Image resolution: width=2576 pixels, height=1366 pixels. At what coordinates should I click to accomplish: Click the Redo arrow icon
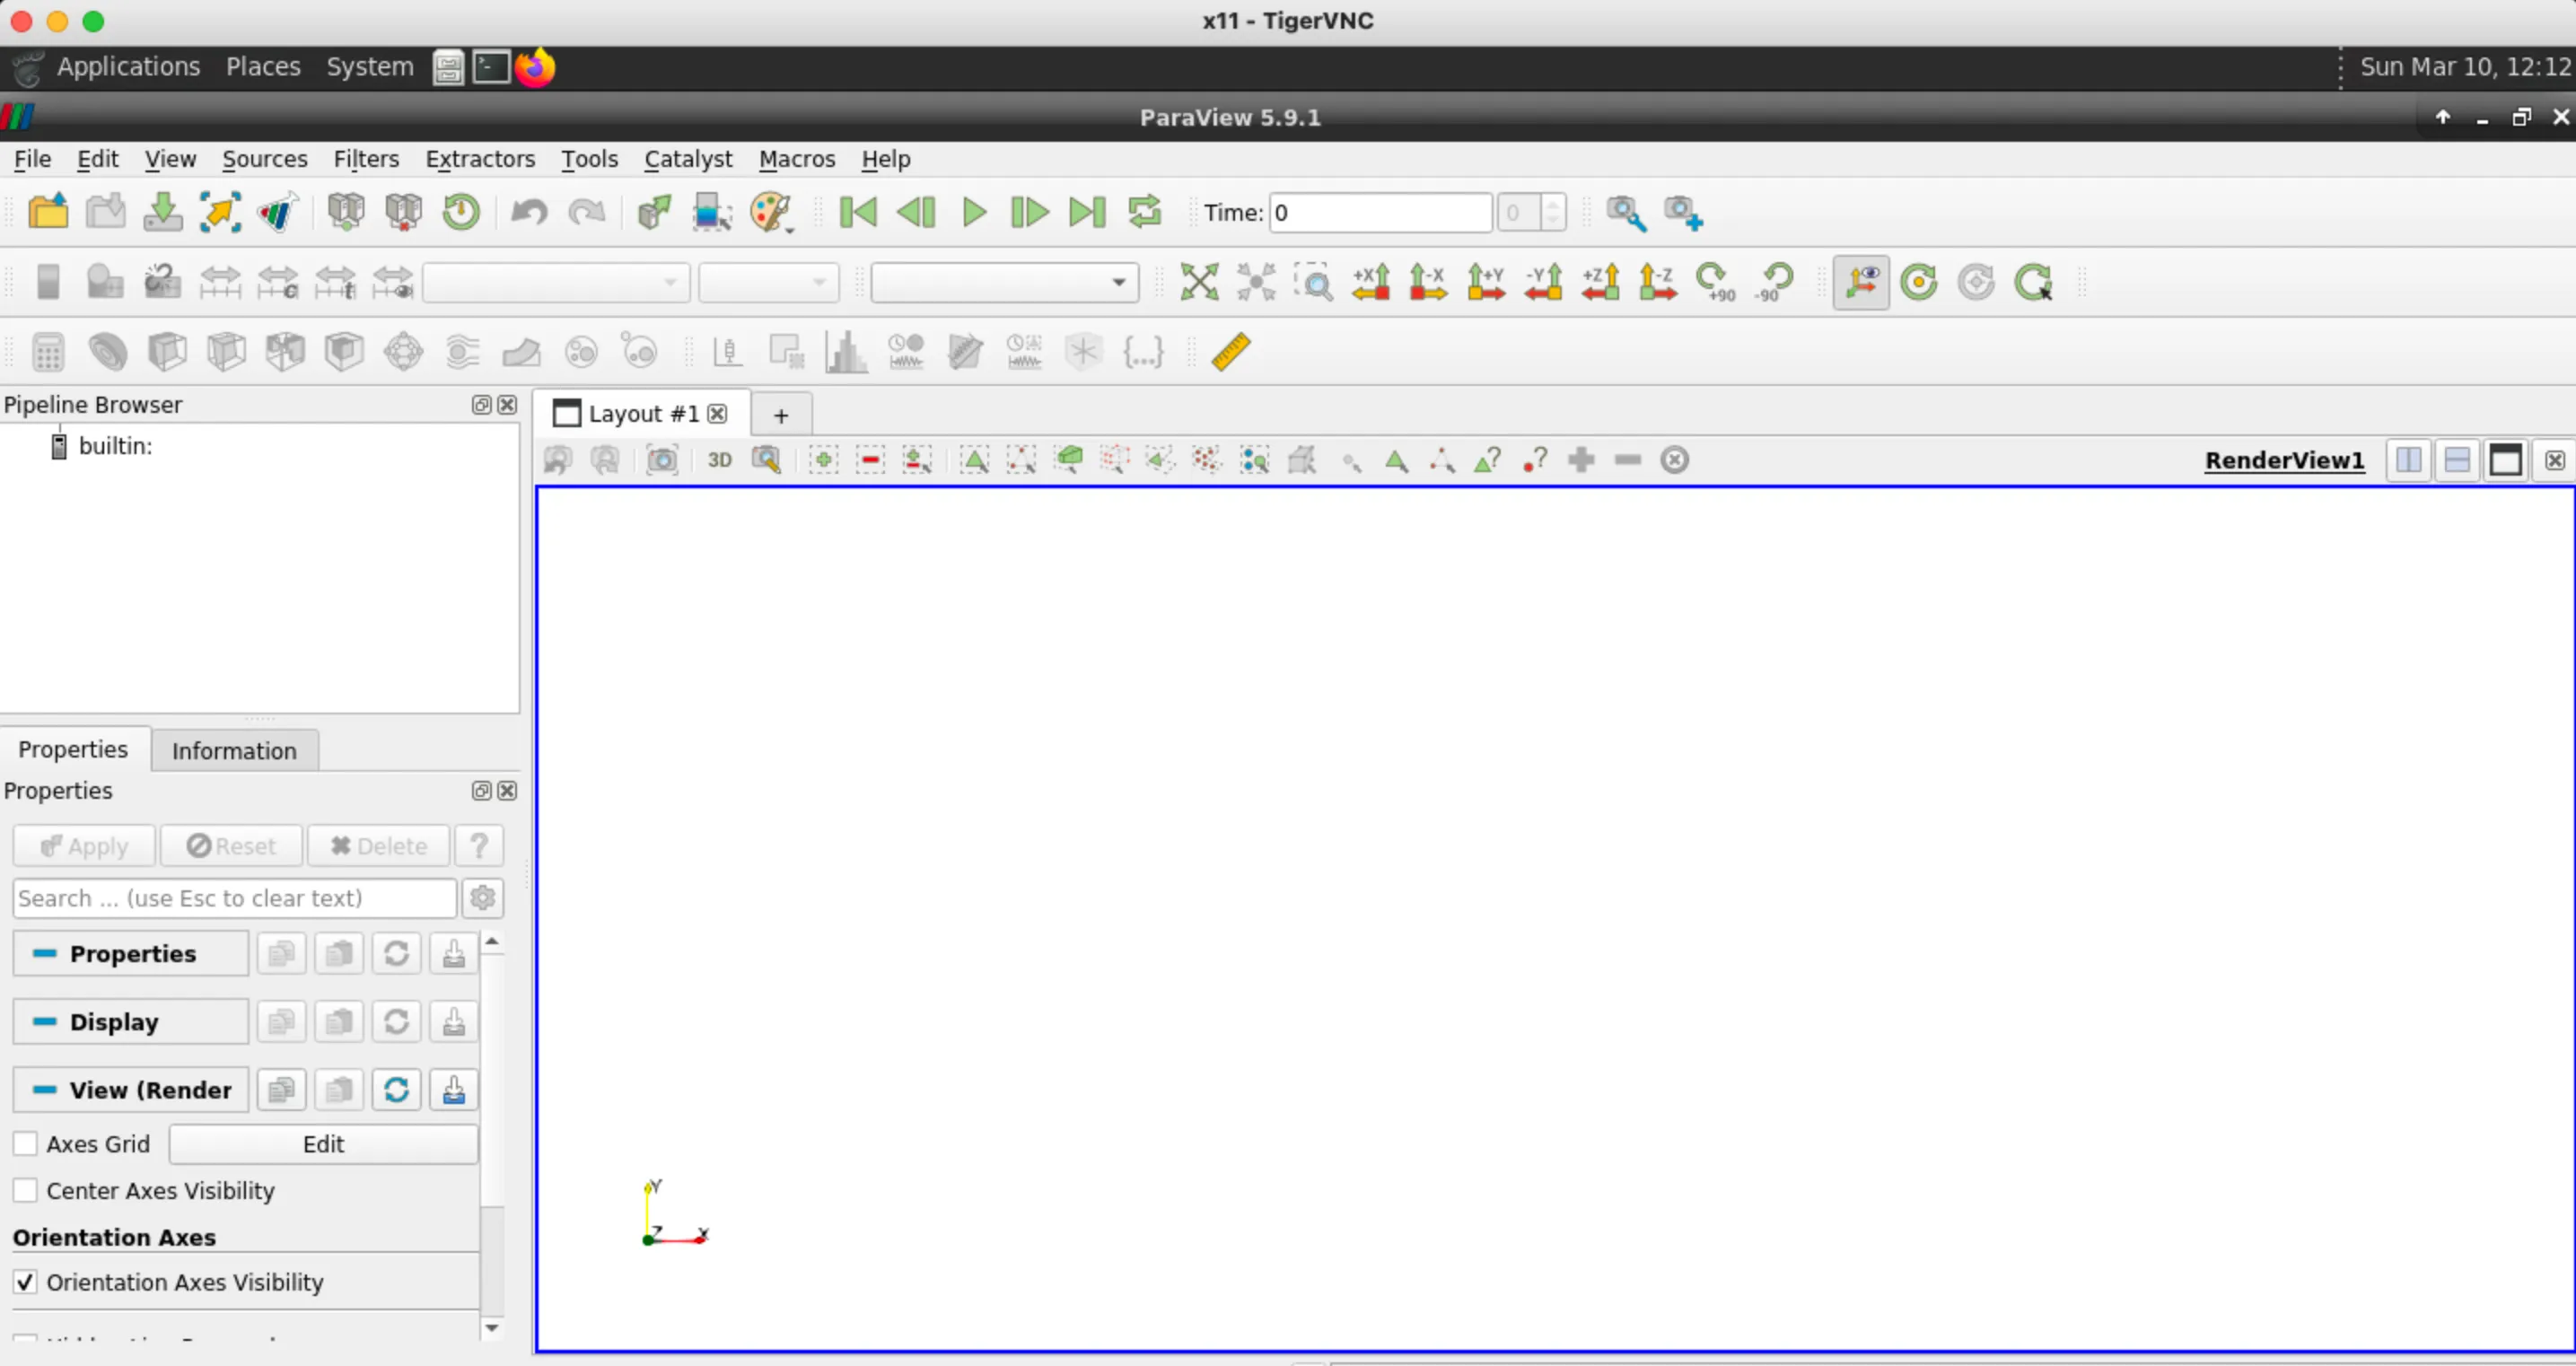[587, 212]
